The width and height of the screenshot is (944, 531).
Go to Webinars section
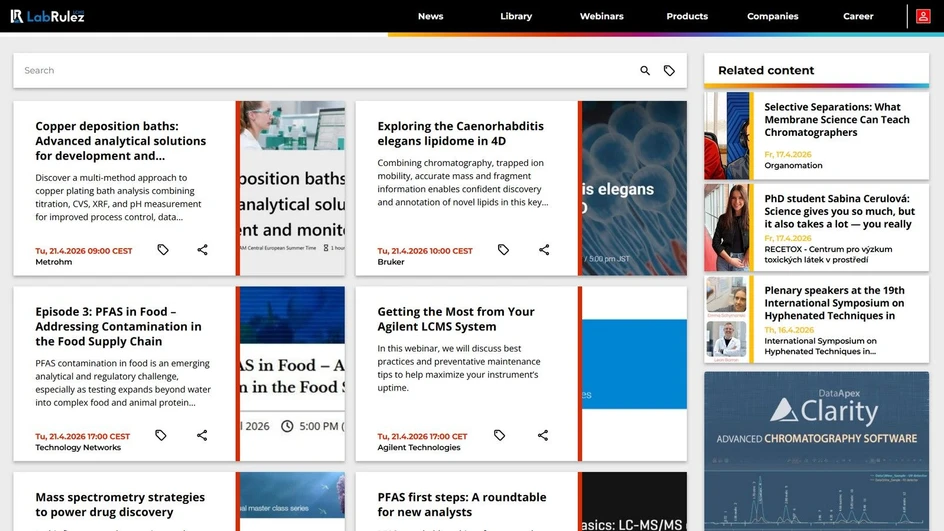click(x=601, y=16)
